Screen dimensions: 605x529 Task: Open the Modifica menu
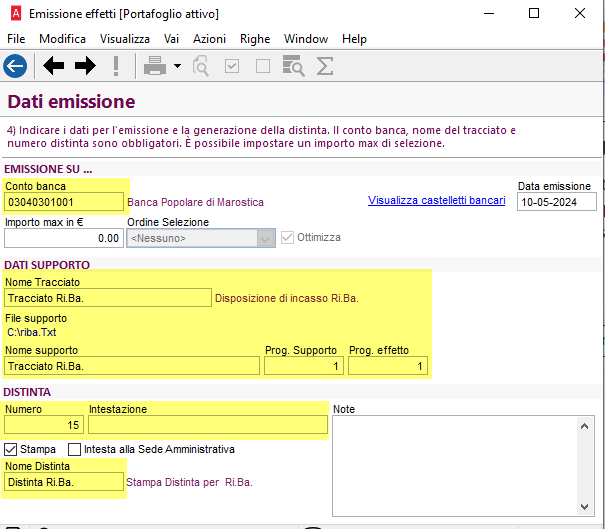pyautogui.click(x=62, y=39)
